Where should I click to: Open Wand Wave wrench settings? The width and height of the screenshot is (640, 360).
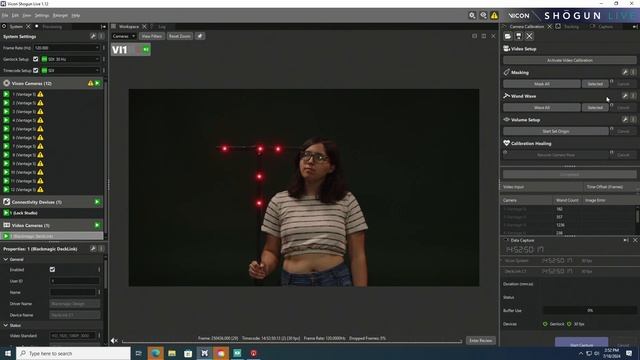pos(625,96)
